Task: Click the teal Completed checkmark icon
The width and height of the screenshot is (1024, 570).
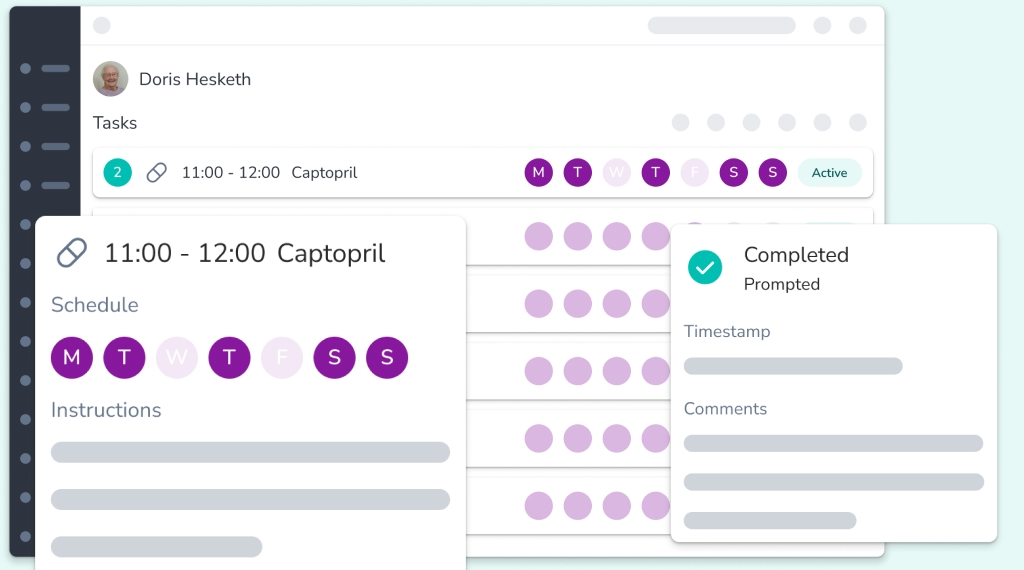Action: pos(705,266)
